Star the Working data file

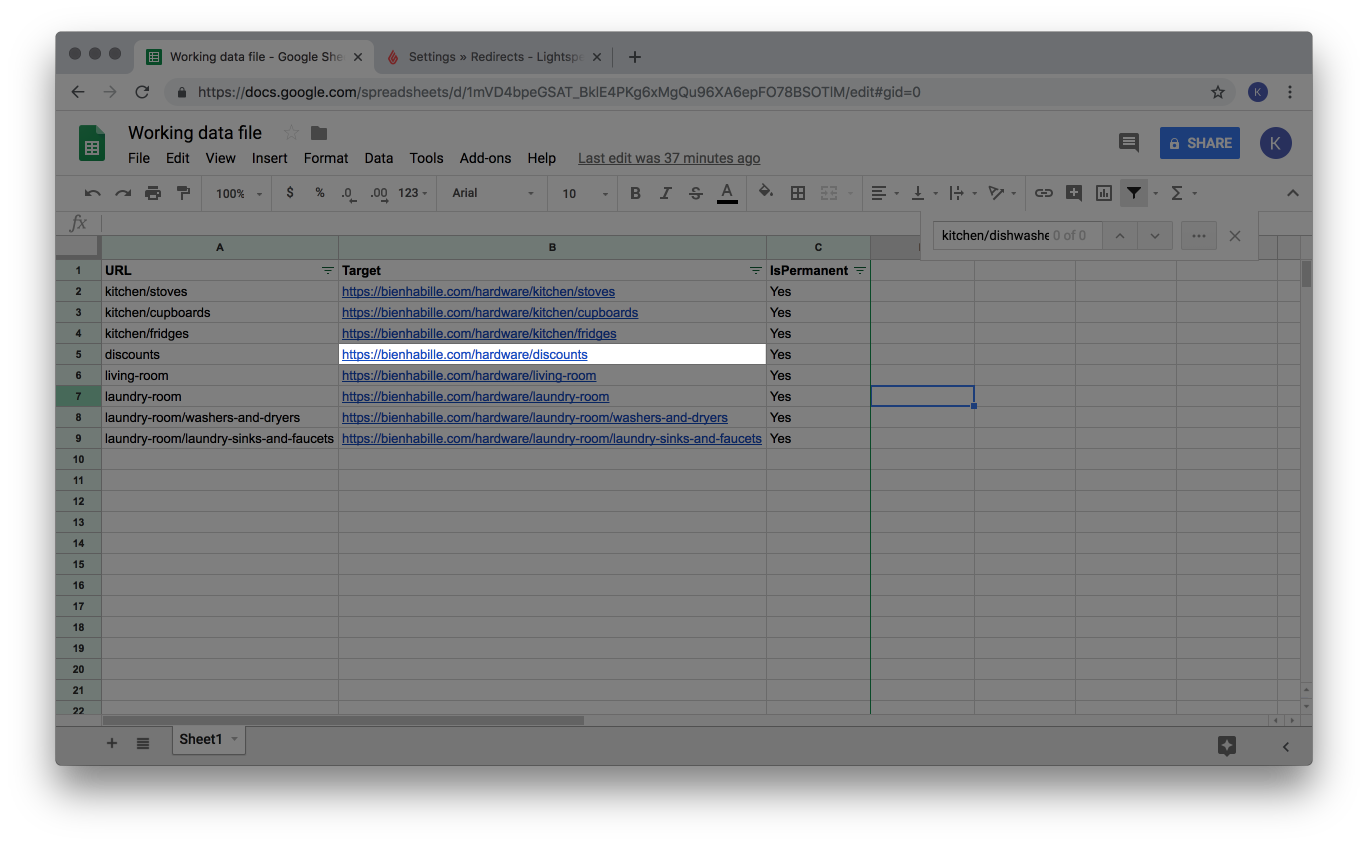[291, 133]
